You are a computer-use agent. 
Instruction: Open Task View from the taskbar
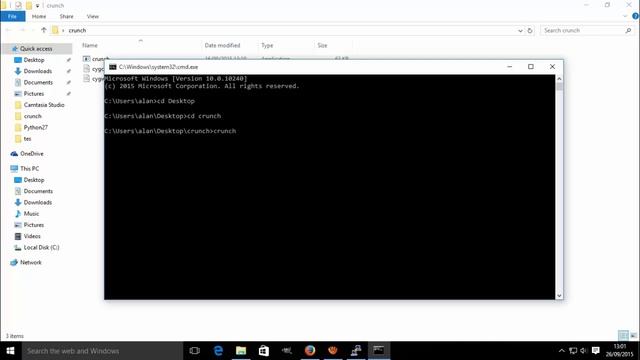pyautogui.click(x=195, y=351)
